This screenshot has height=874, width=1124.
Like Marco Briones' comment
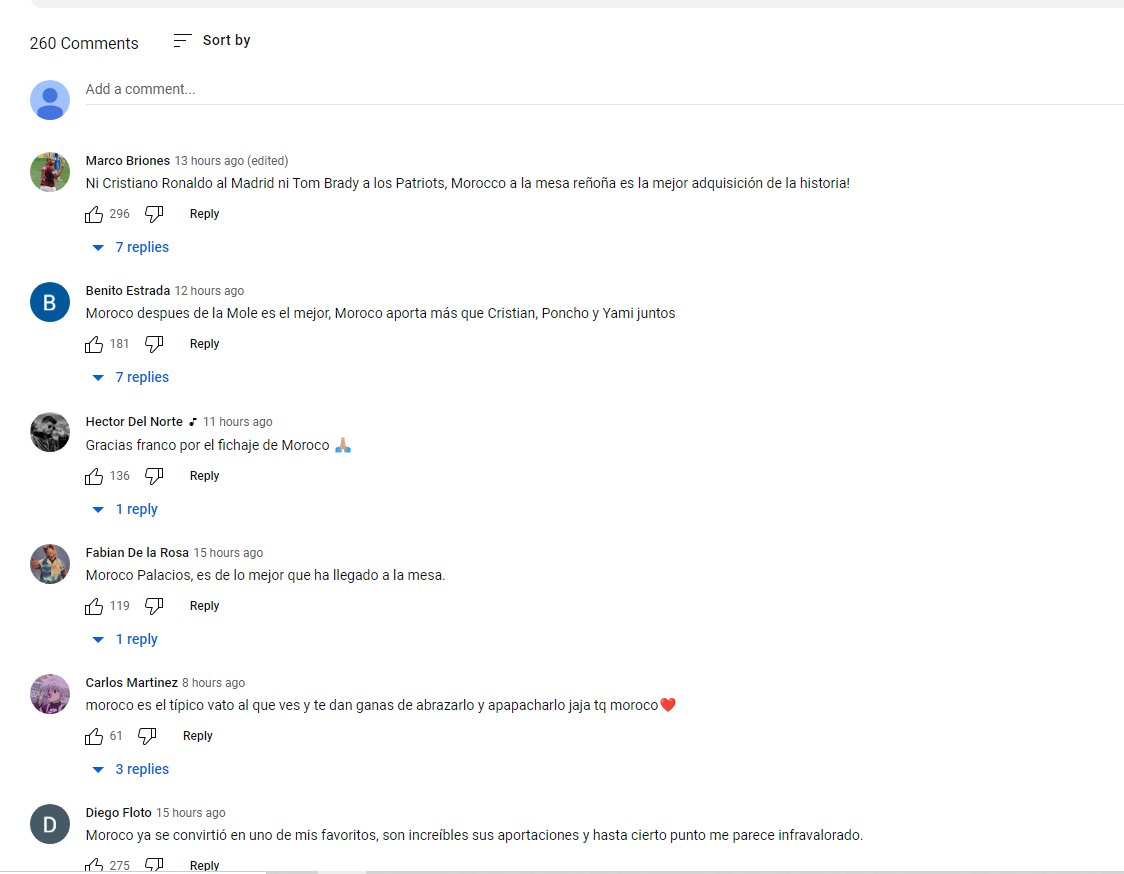click(94, 214)
